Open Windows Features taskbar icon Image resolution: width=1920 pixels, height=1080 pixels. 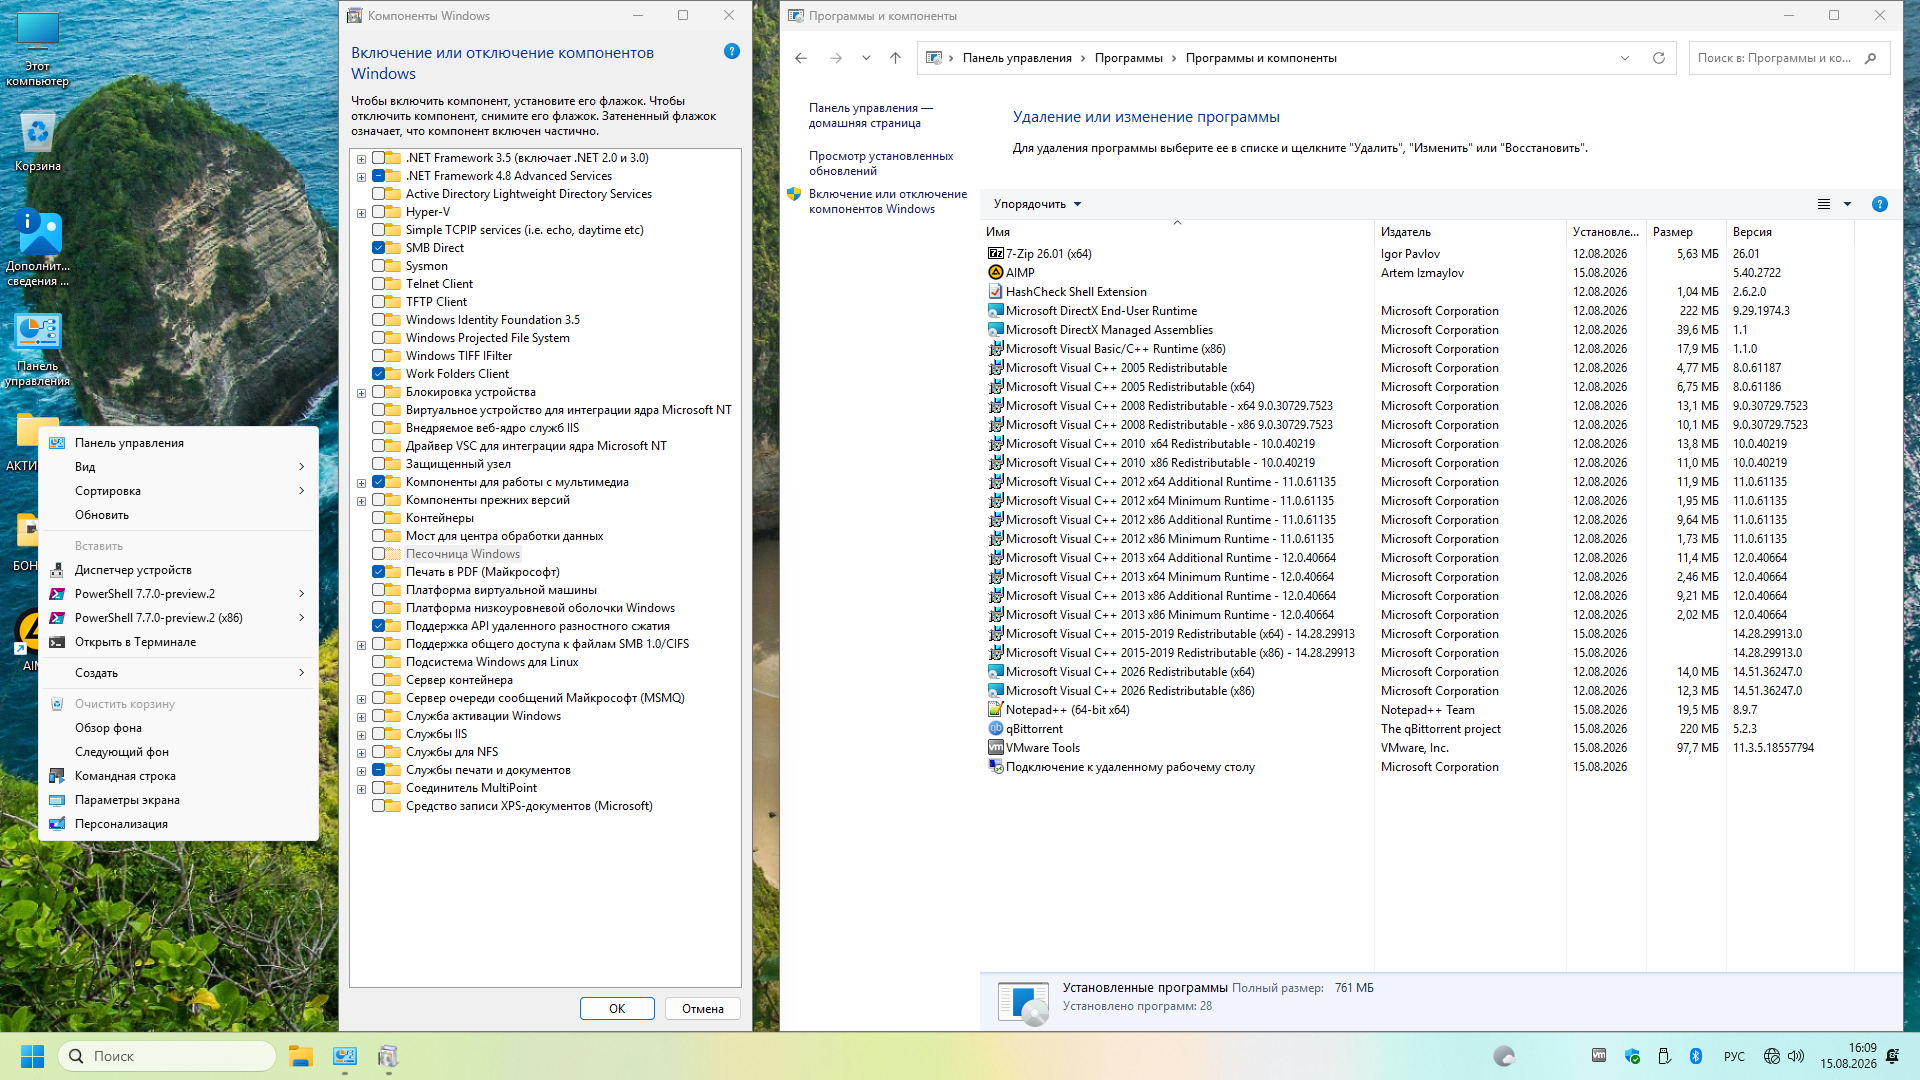coord(388,1056)
